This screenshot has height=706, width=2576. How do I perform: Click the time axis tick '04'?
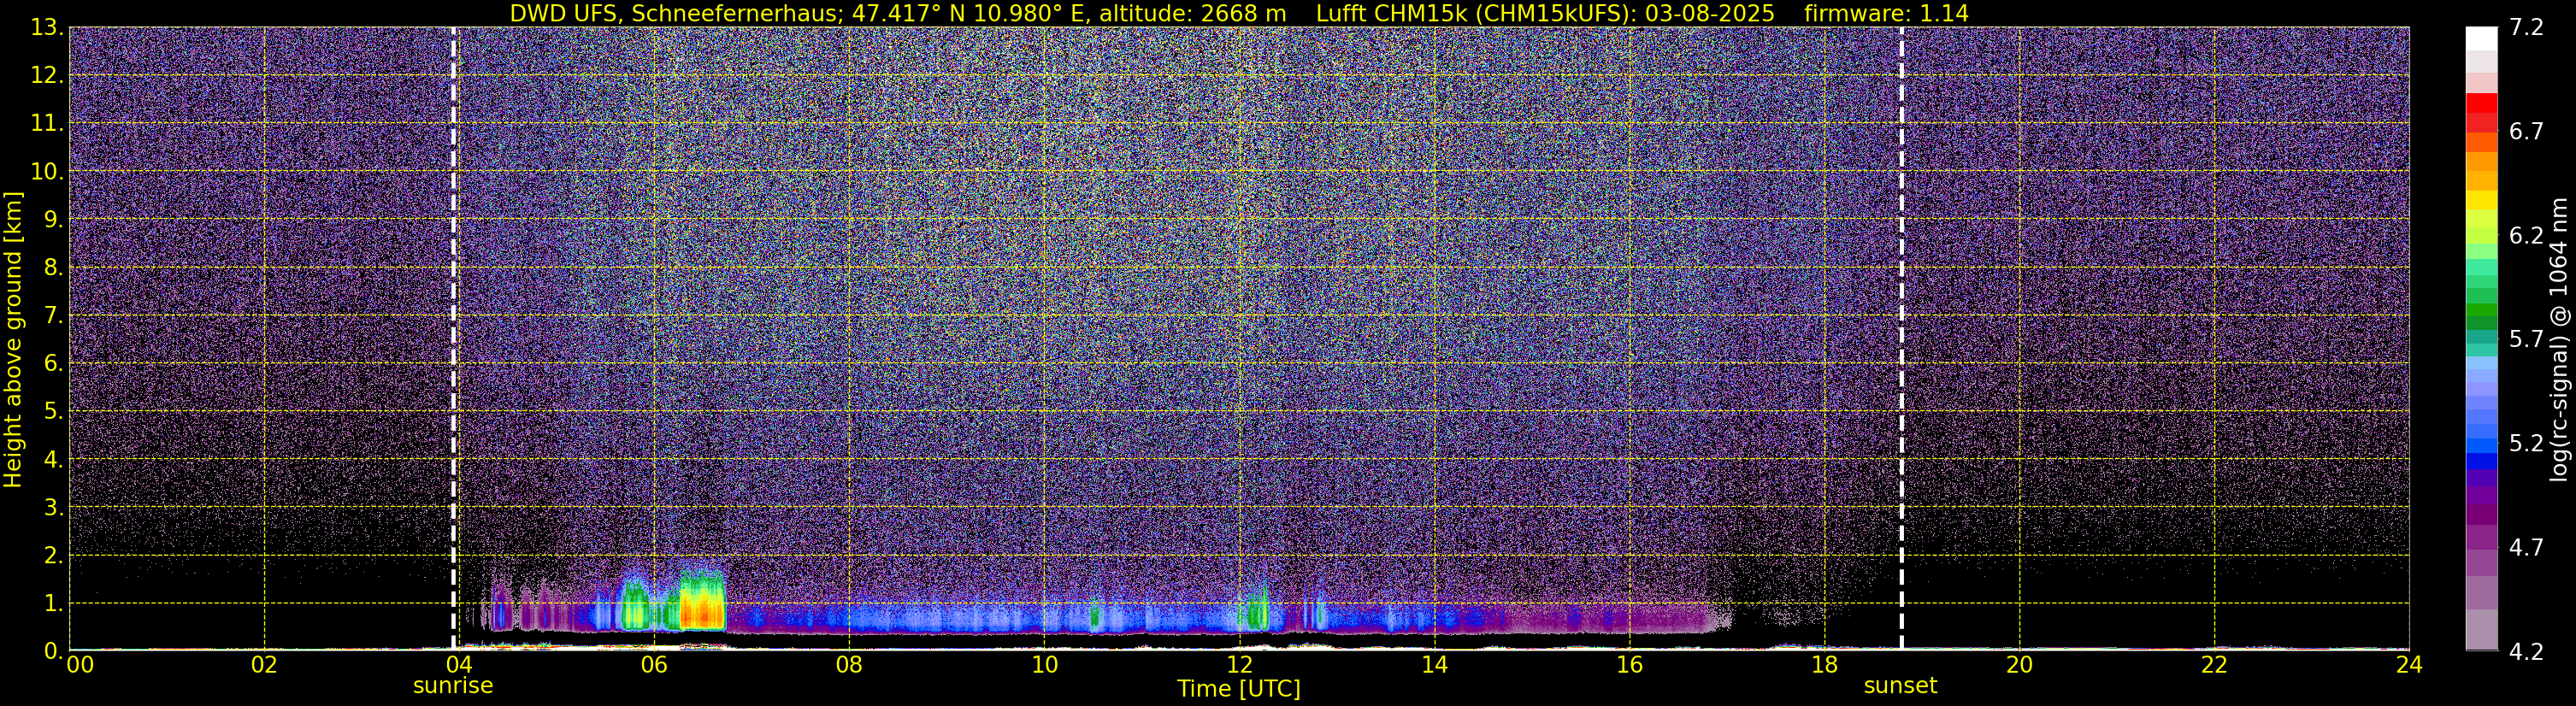(x=459, y=665)
